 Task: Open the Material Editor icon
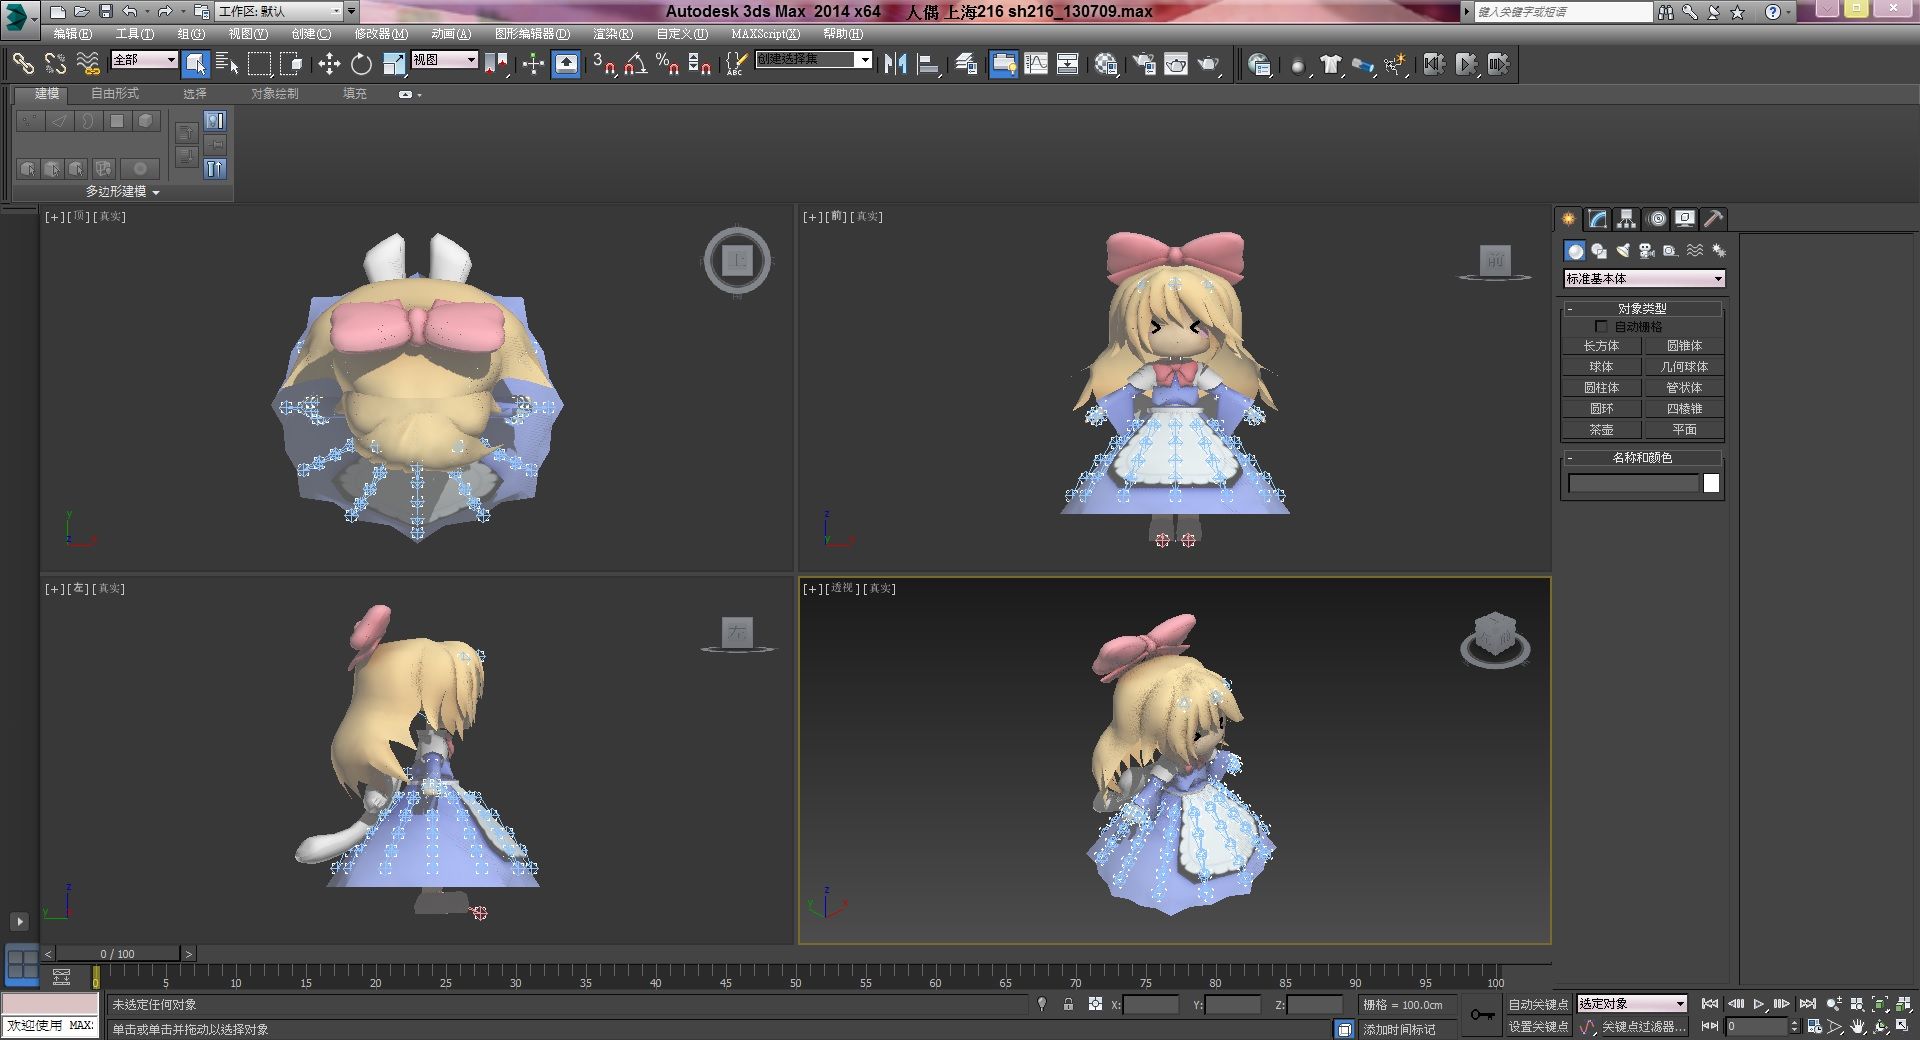click(x=1105, y=64)
